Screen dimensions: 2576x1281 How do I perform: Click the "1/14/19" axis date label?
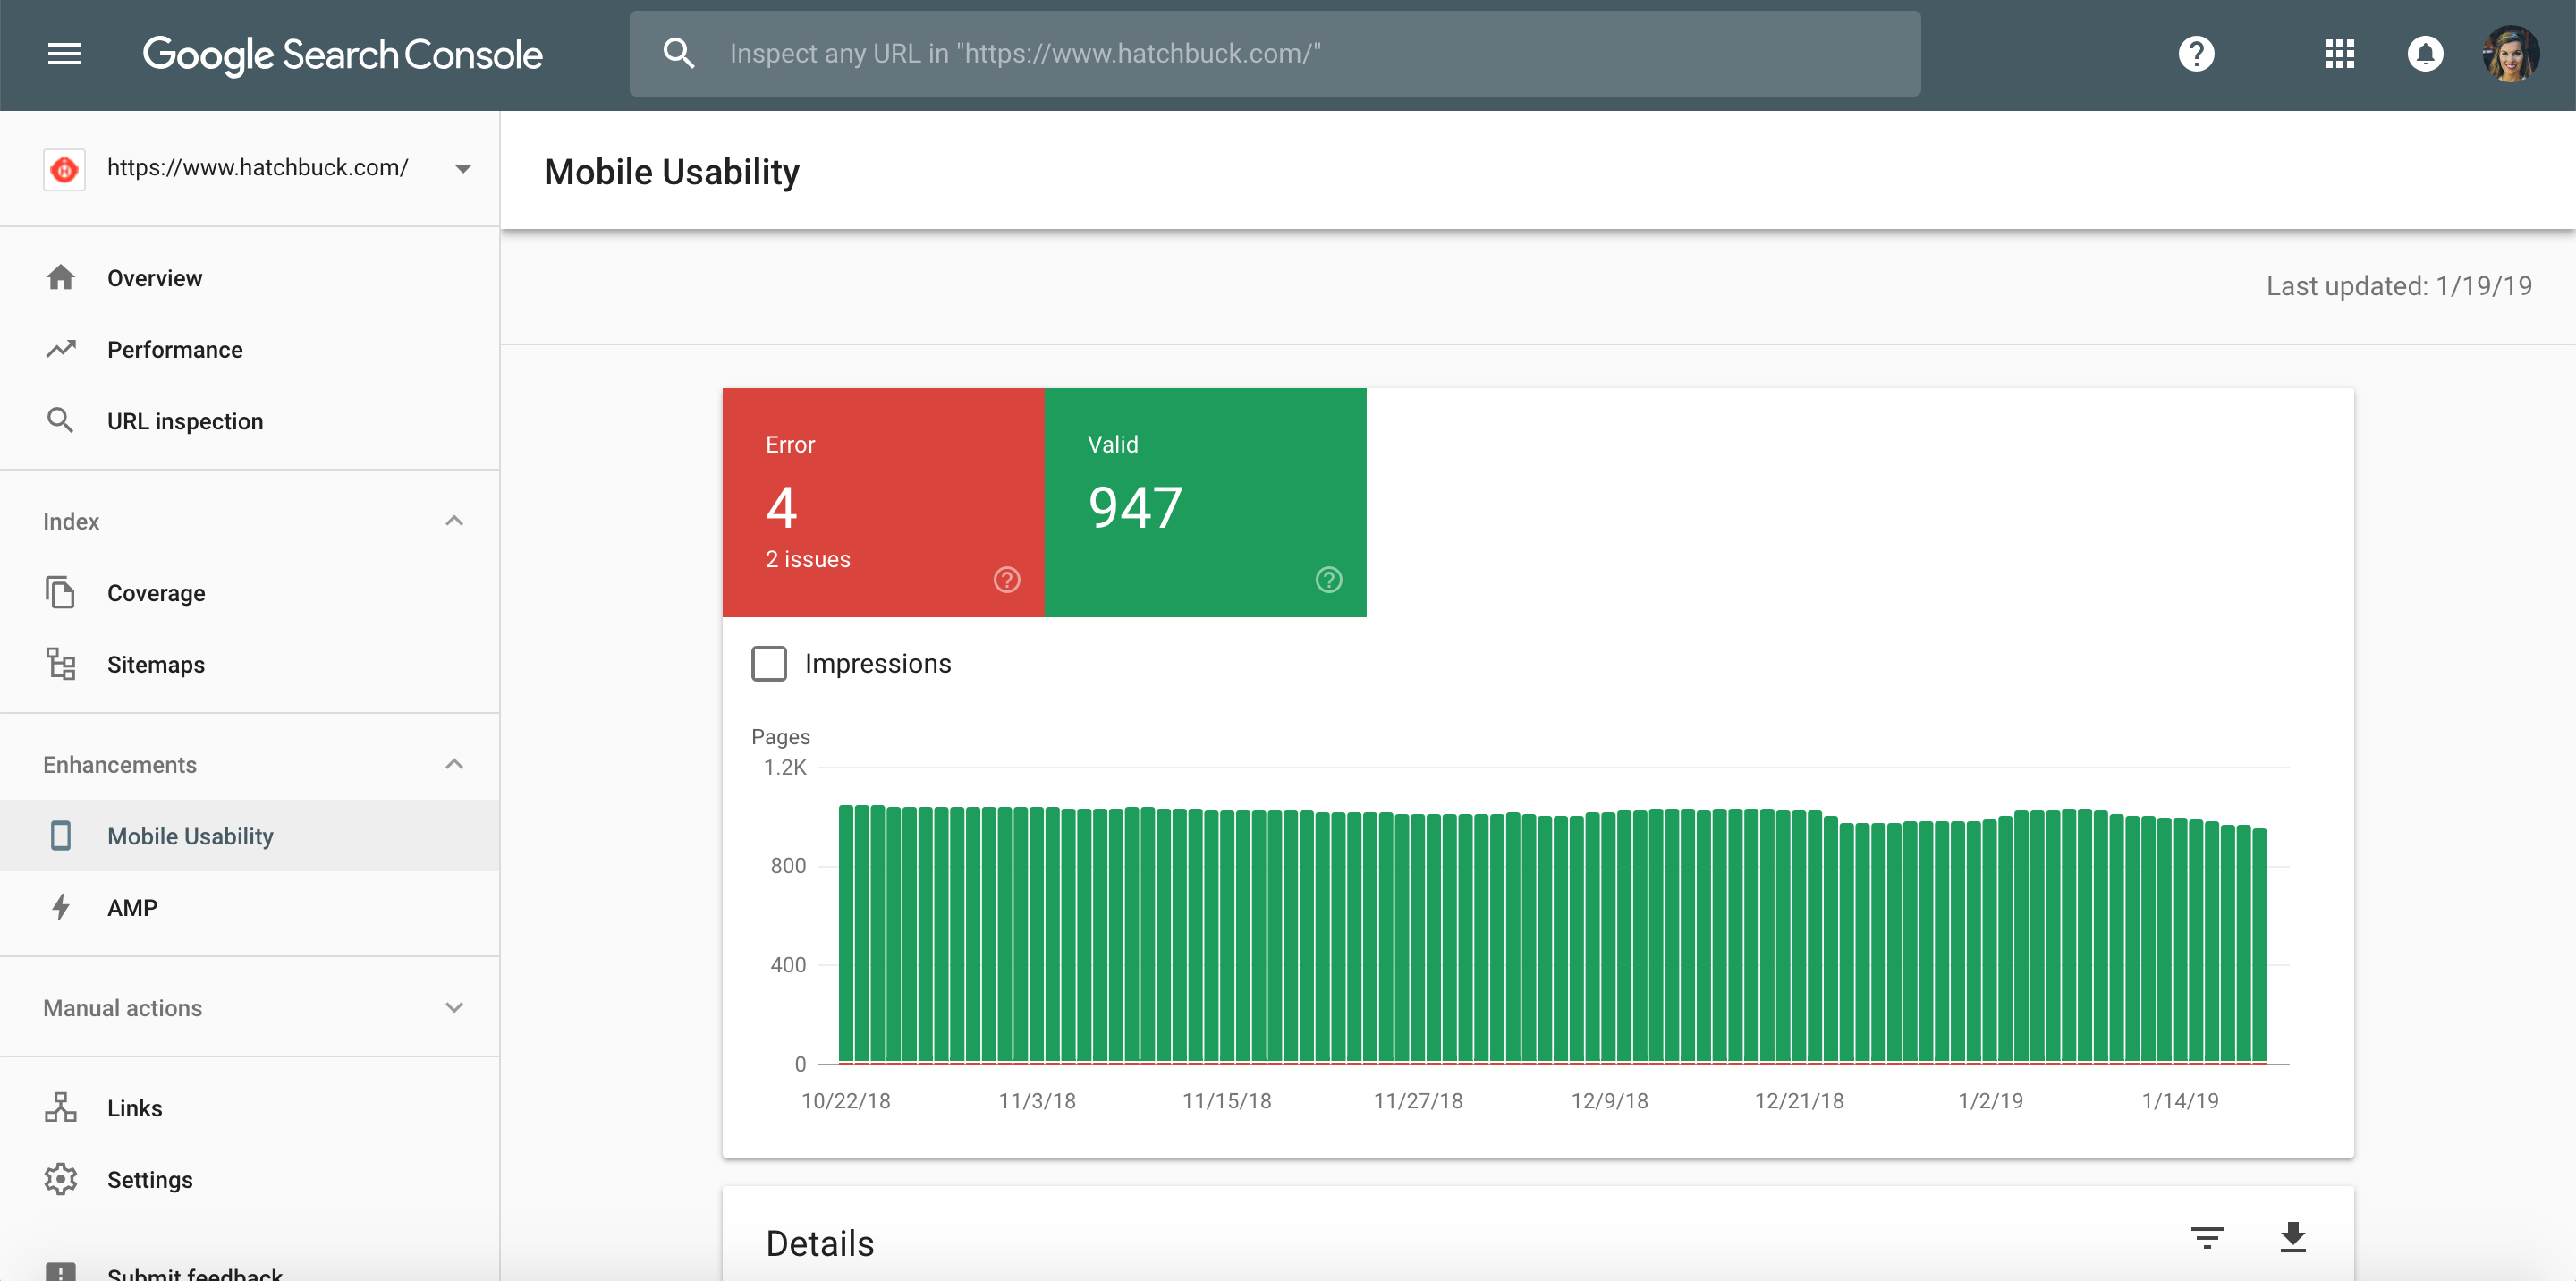[x=2180, y=1100]
